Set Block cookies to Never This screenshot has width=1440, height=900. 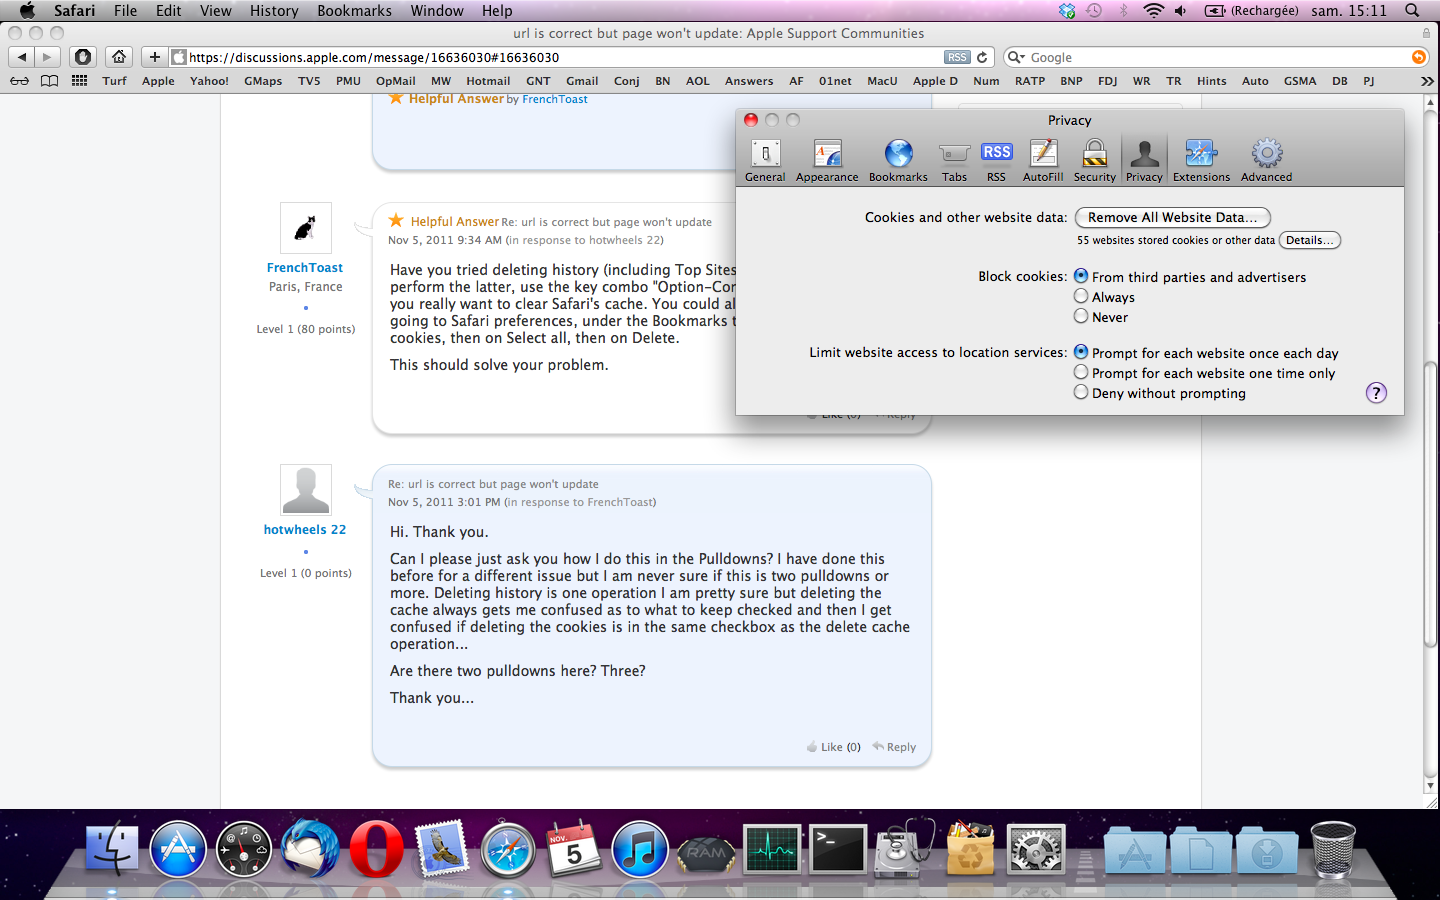pos(1081,316)
